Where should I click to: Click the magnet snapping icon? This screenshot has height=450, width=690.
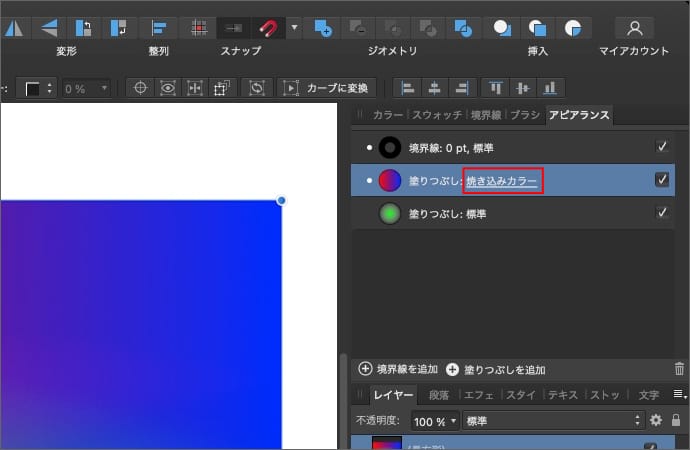click(267, 28)
